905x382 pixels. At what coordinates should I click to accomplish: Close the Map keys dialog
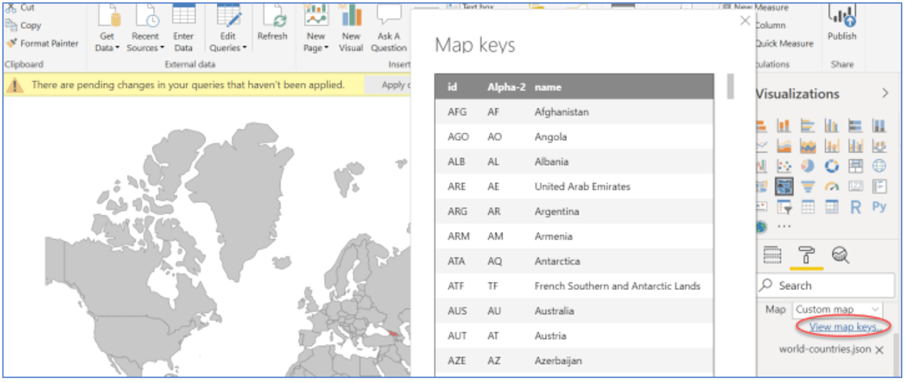pyautogui.click(x=745, y=21)
